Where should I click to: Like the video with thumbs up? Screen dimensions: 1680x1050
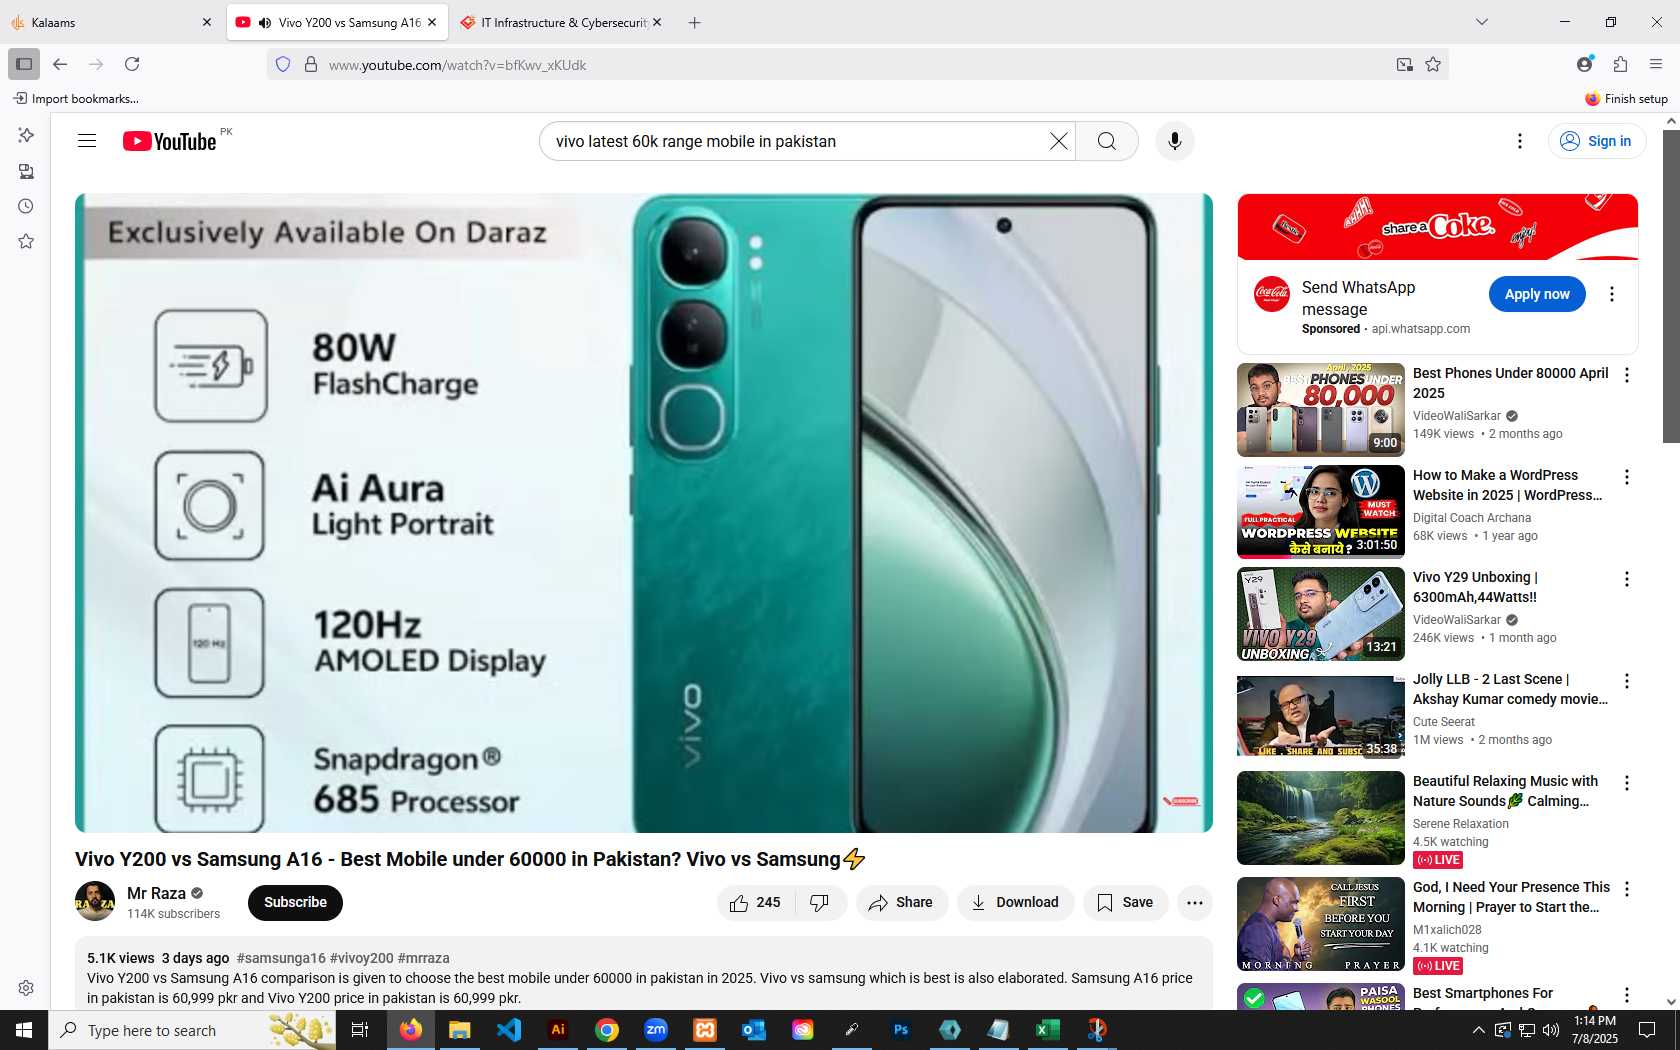pos(756,902)
